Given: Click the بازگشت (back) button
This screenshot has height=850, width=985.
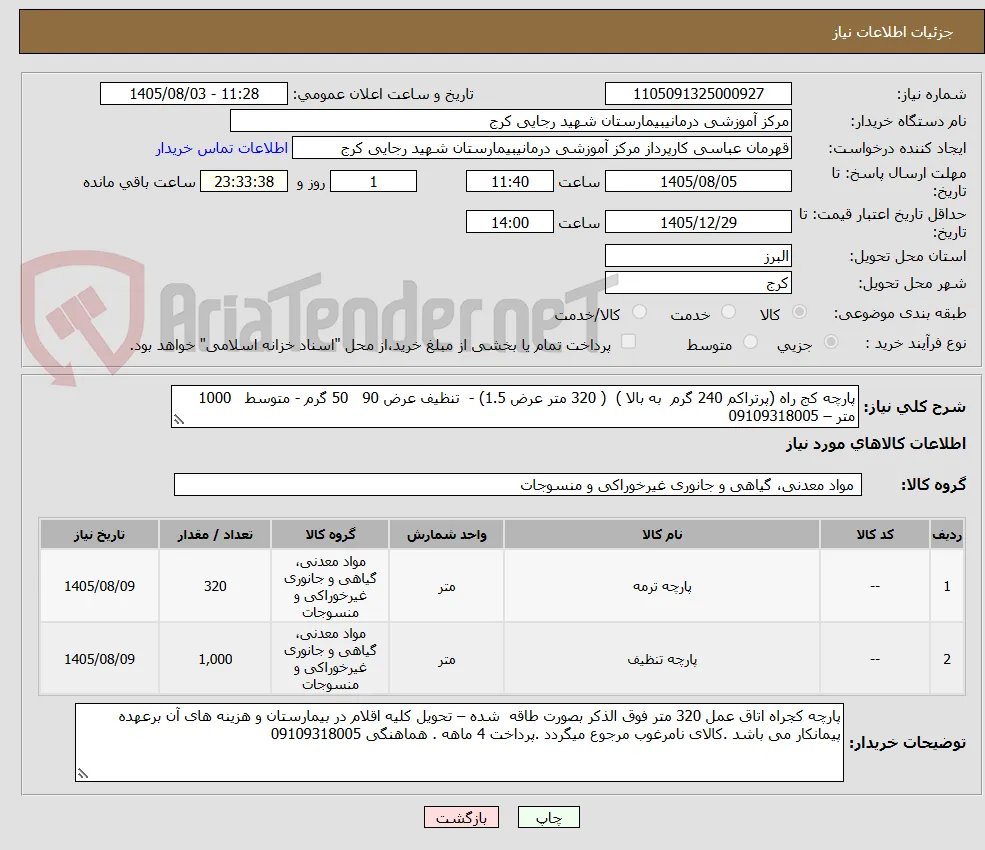Looking at the screenshot, I should coord(461,817).
